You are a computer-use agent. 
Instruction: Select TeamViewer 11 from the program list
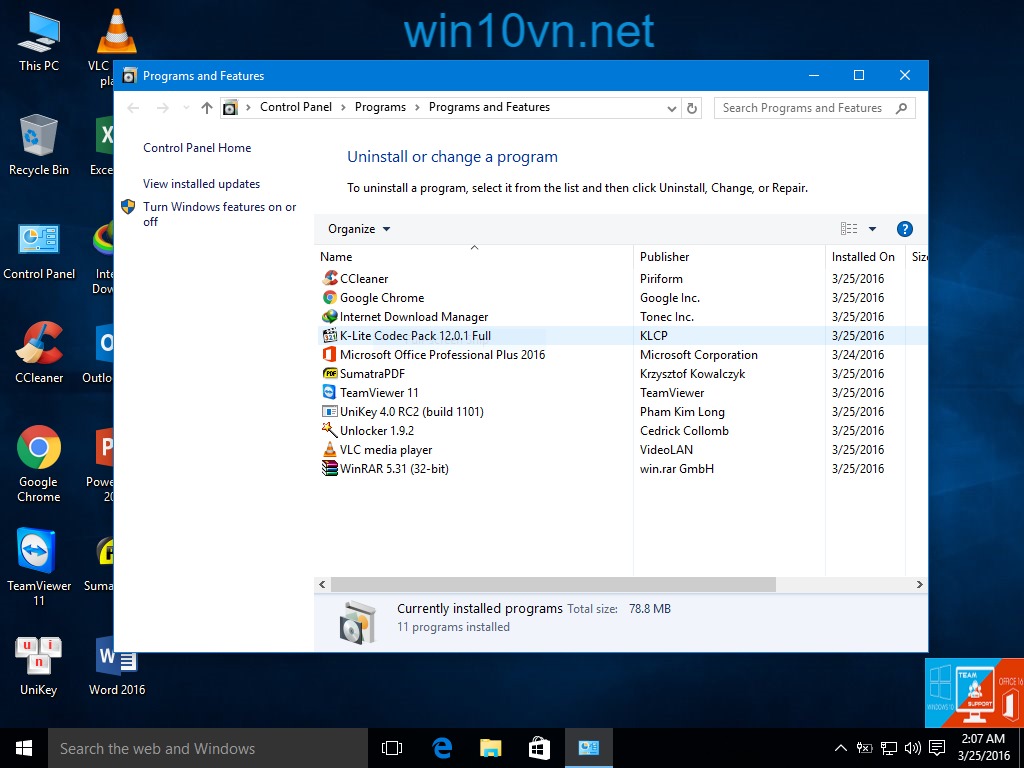pyautogui.click(x=381, y=392)
